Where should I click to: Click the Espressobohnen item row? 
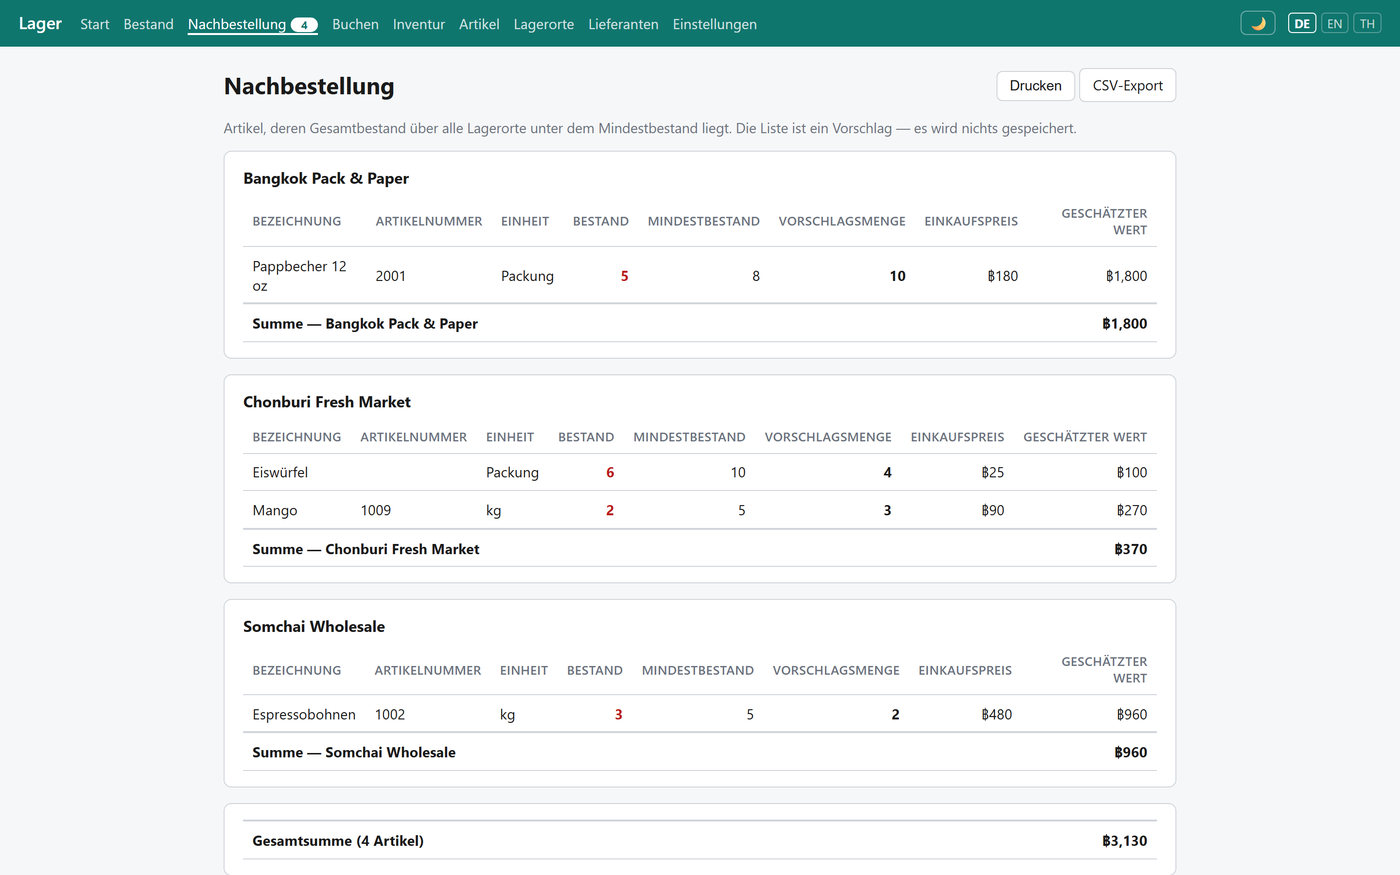pyautogui.click(x=700, y=714)
